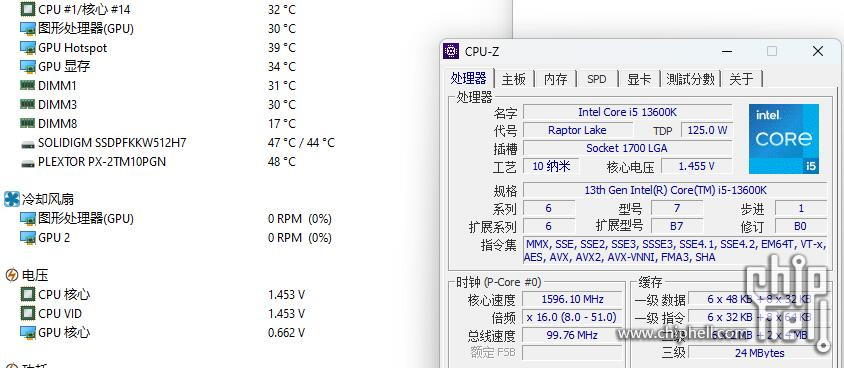Minimize the CPU-Z window

pyautogui.click(x=727, y=52)
